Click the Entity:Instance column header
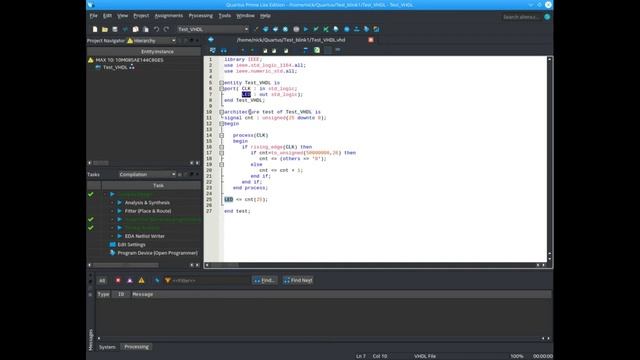Viewport: 640px width, 360px height. click(158, 52)
